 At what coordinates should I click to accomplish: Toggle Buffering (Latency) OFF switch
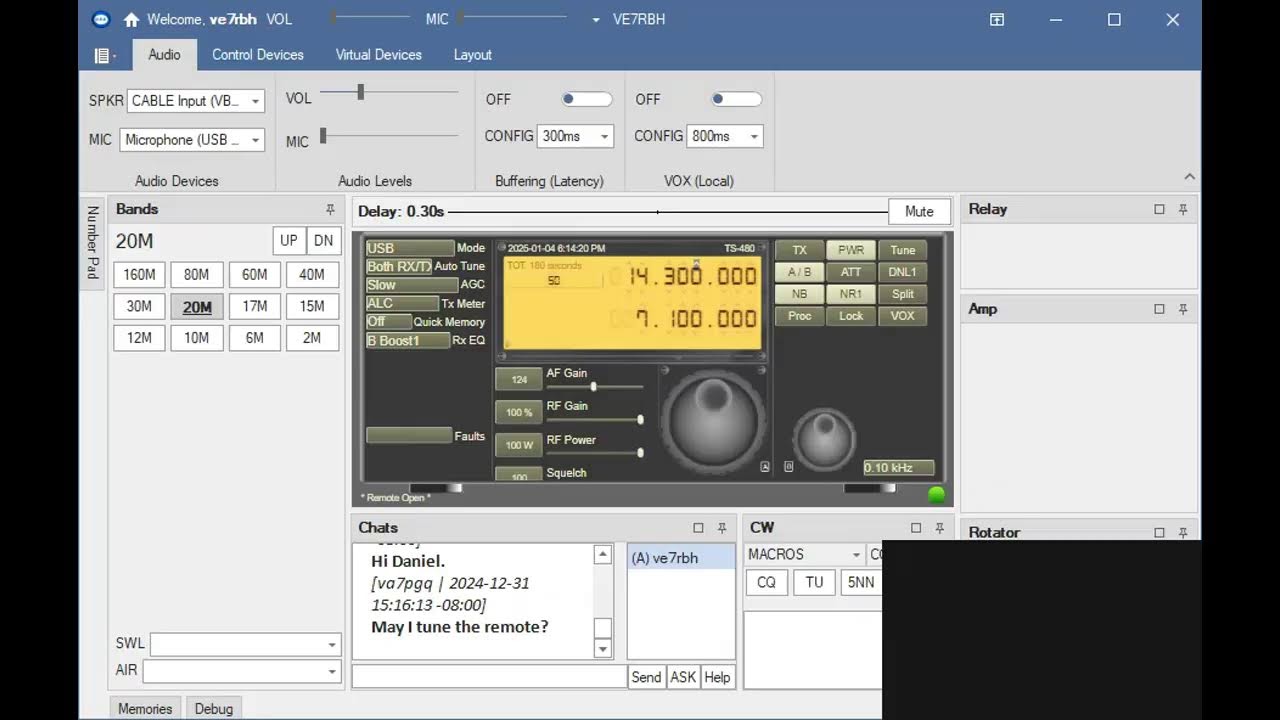tap(586, 99)
